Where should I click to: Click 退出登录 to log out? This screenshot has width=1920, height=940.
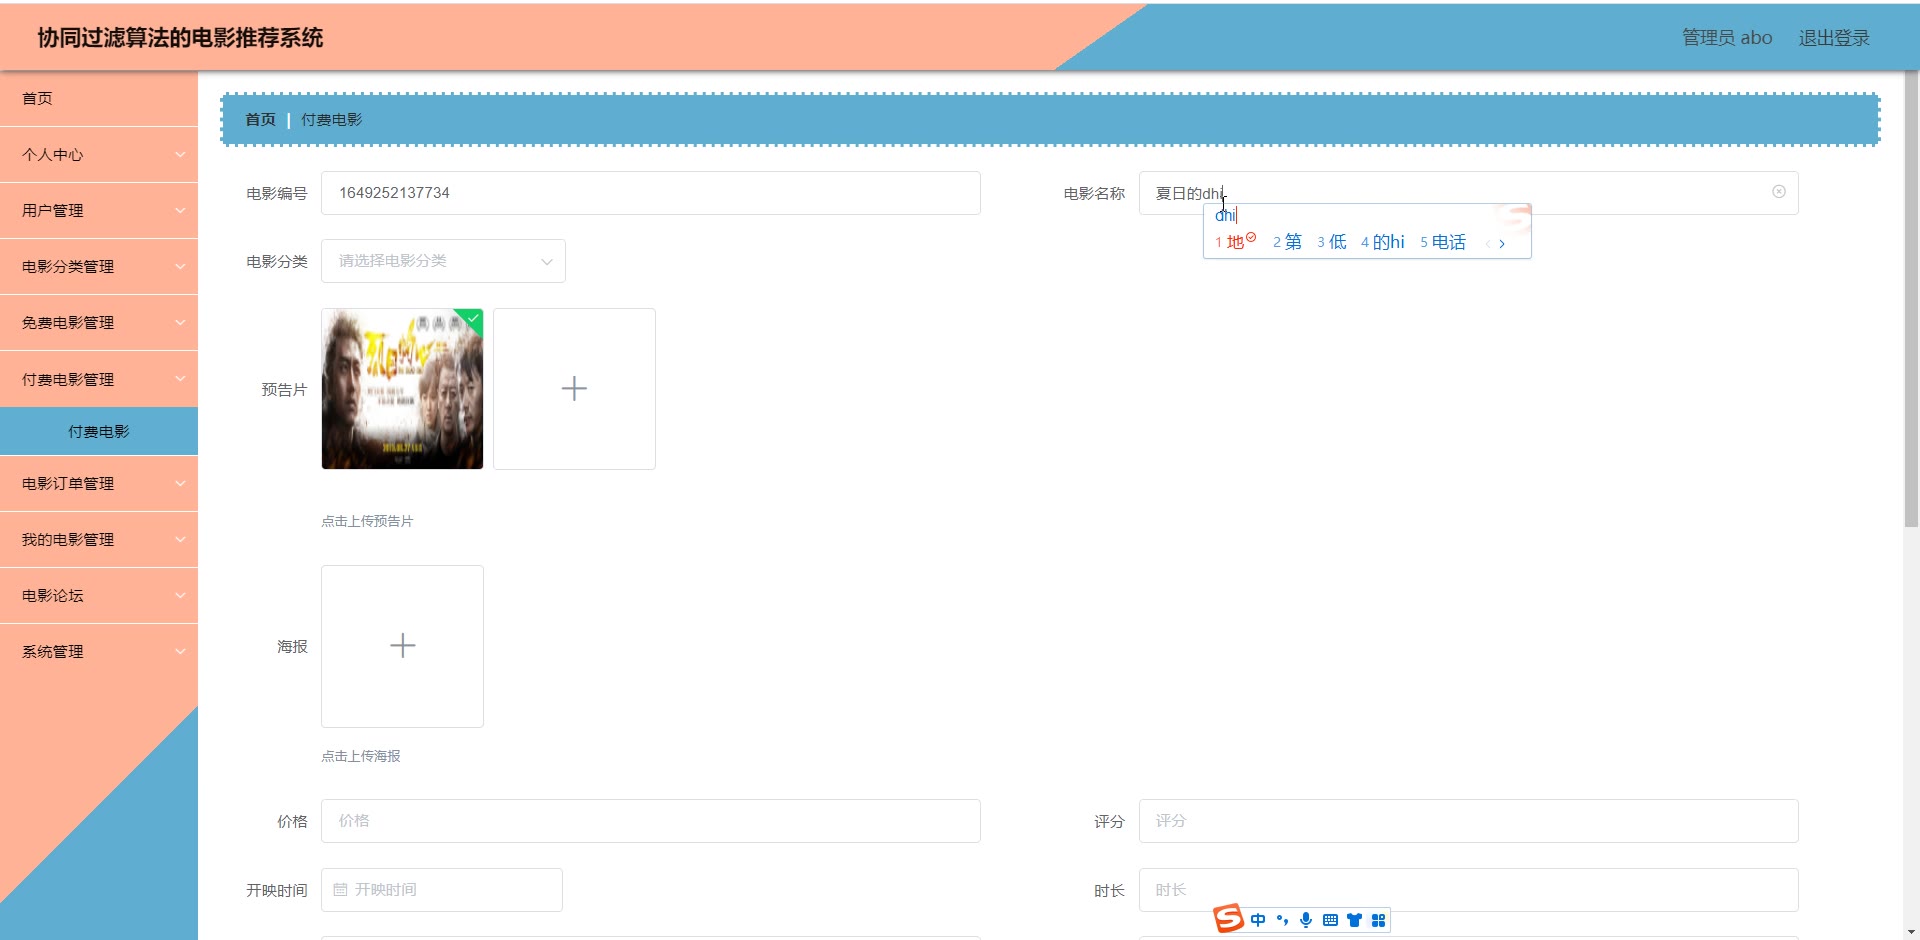coord(1834,38)
